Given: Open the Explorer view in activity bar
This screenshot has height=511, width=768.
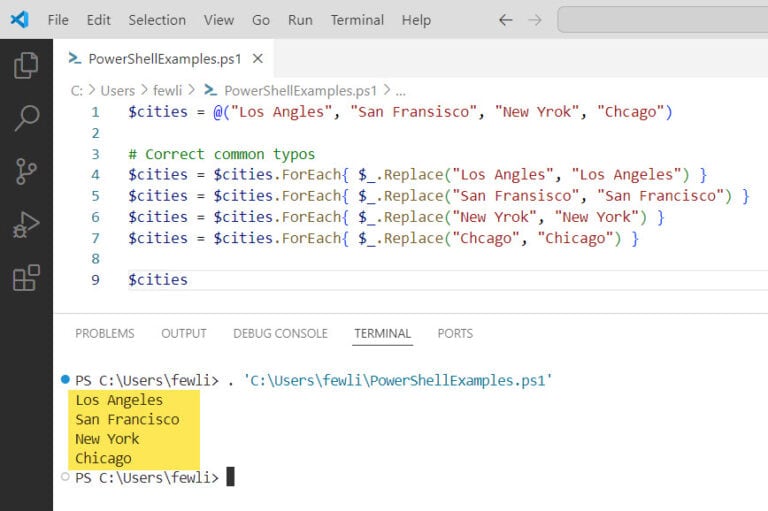Looking at the screenshot, I should pyautogui.click(x=26, y=65).
